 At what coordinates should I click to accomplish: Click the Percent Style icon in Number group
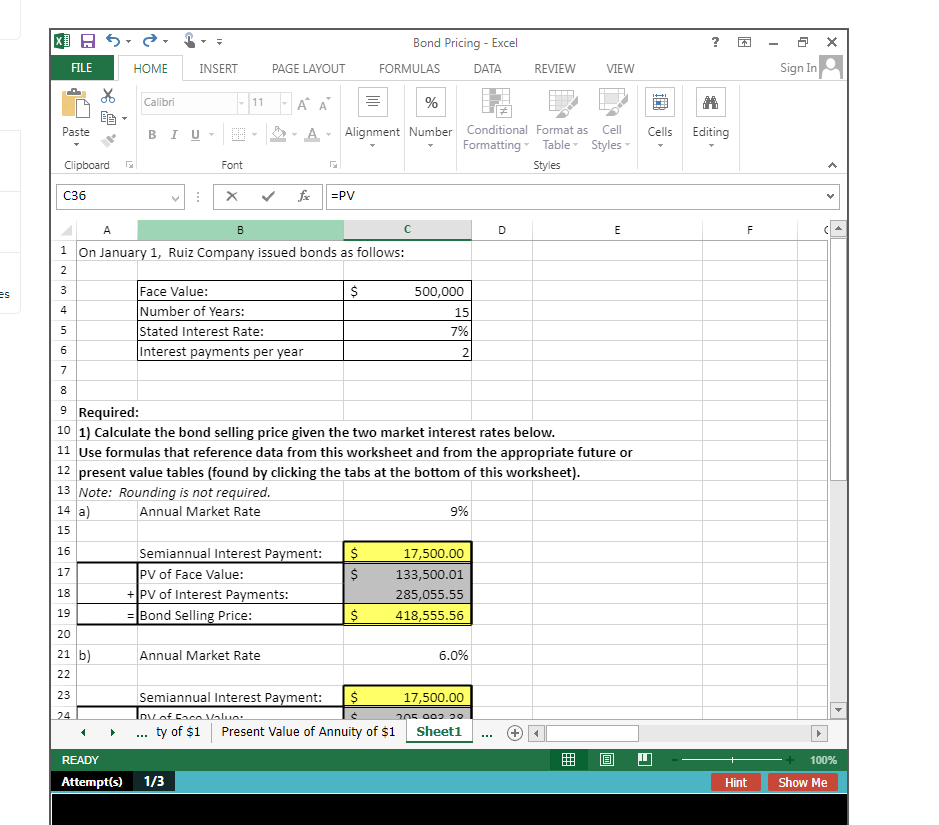coord(430,101)
